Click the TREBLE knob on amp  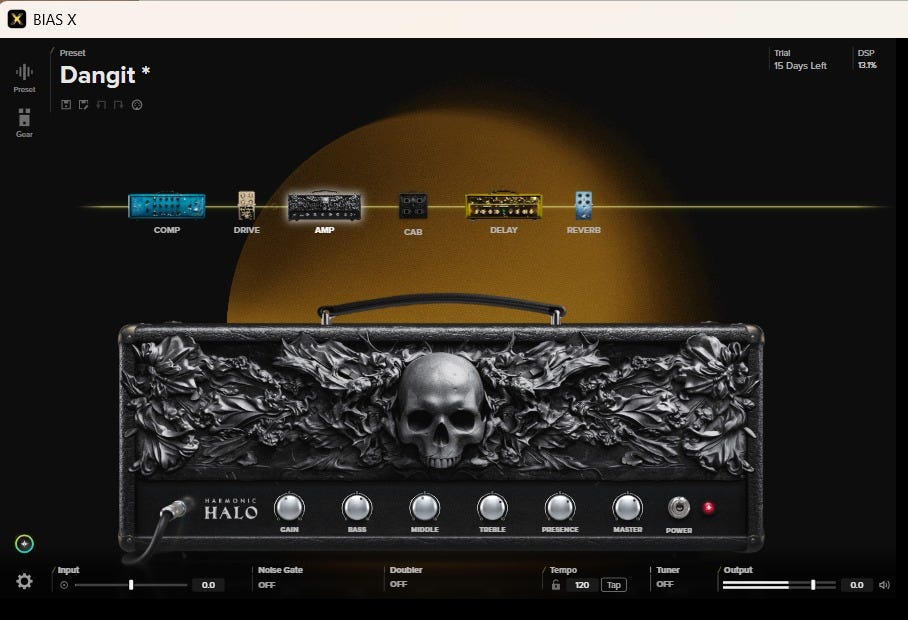(492, 508)
